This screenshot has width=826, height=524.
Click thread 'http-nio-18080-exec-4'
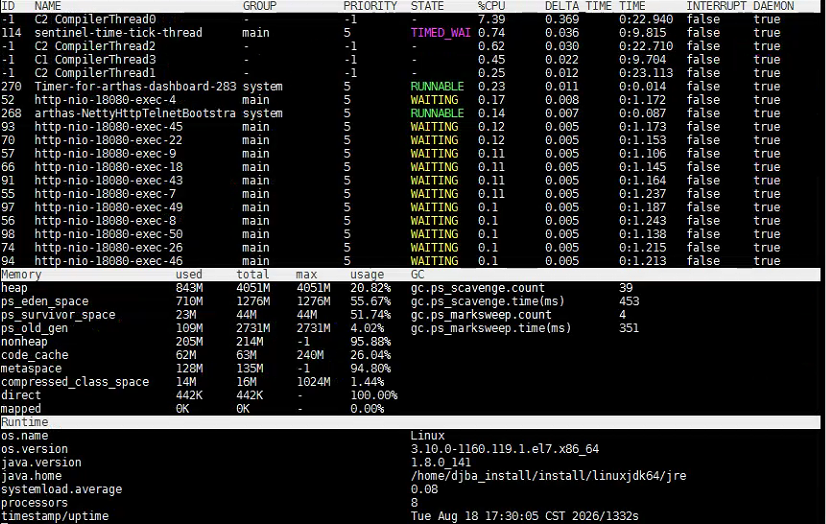(x=105, y=100)
